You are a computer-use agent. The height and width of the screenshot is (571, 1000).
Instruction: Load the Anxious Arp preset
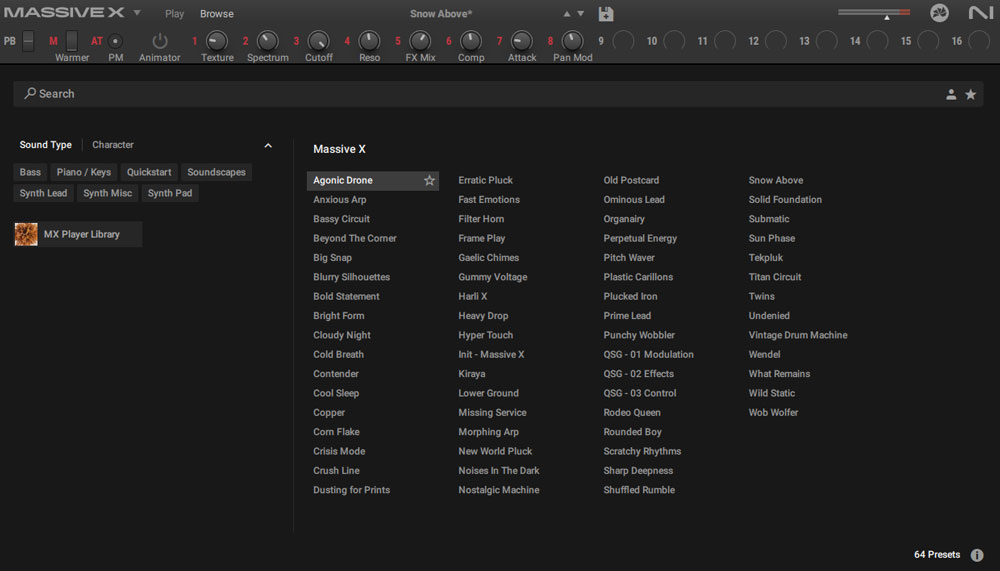click(x=339, y=200)
